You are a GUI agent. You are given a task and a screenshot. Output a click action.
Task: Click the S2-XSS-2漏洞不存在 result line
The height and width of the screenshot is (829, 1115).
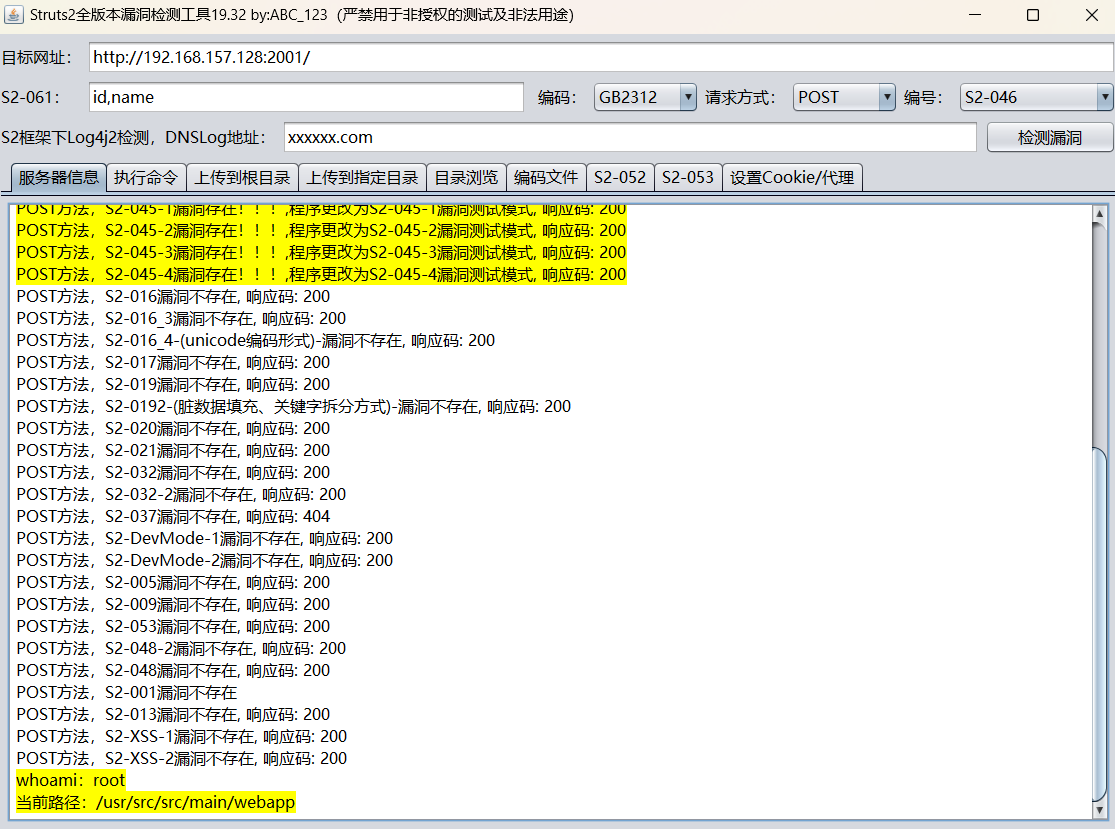tap(181, 759)
